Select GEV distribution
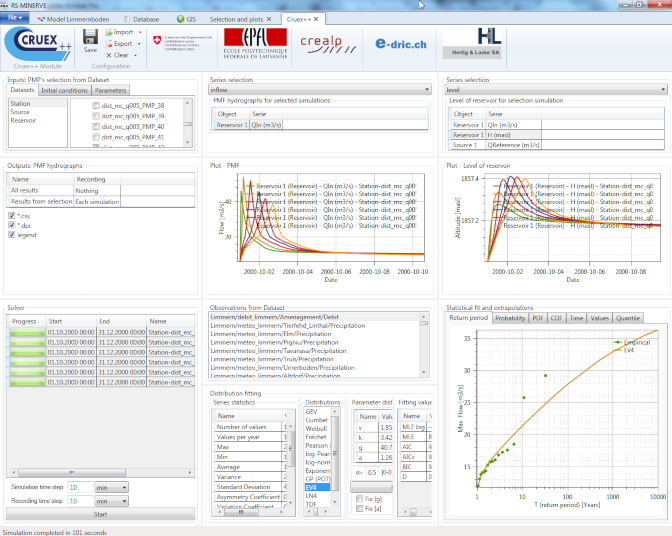The height and width of the screenshot is (536, 672). (312, 412)
